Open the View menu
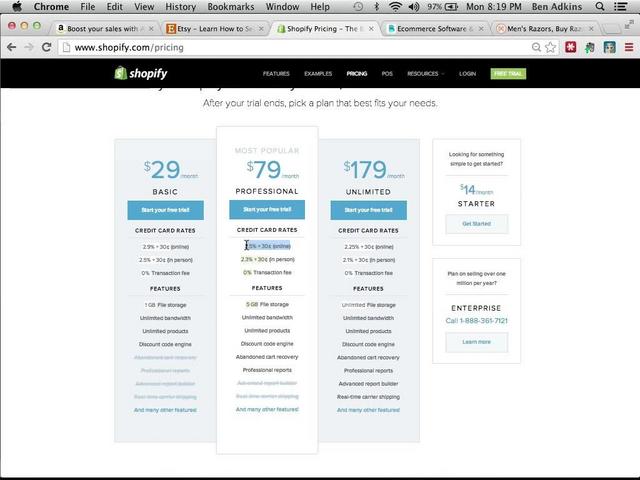Image resolution: width=640 pixels, height=480 pixels. coord(144,7)
